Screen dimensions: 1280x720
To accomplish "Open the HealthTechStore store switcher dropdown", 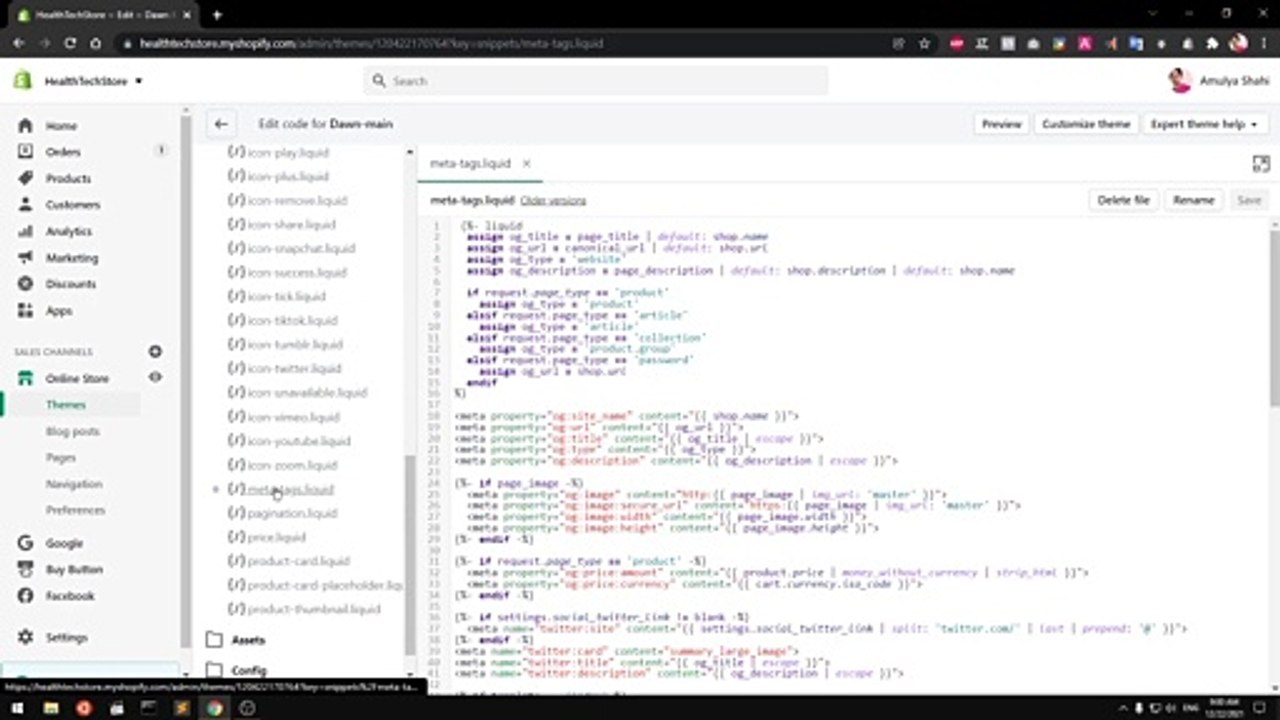I will point(93,81).
